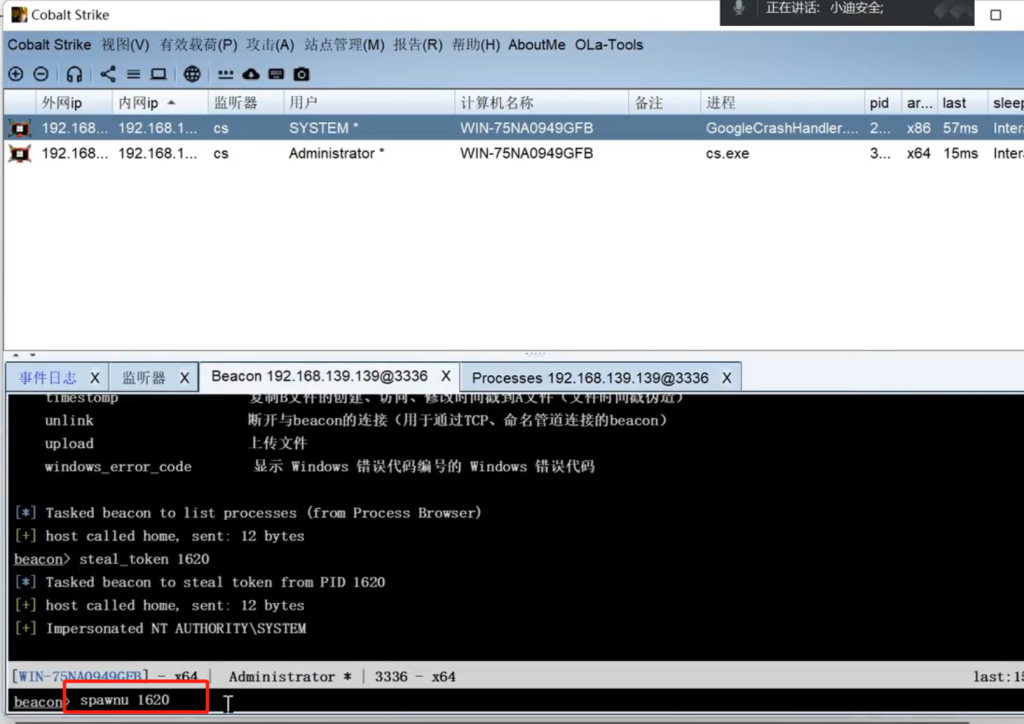Click the beacon icon on the Administrator row
The image size is (1024, 724).
click(x=20, y=153)
